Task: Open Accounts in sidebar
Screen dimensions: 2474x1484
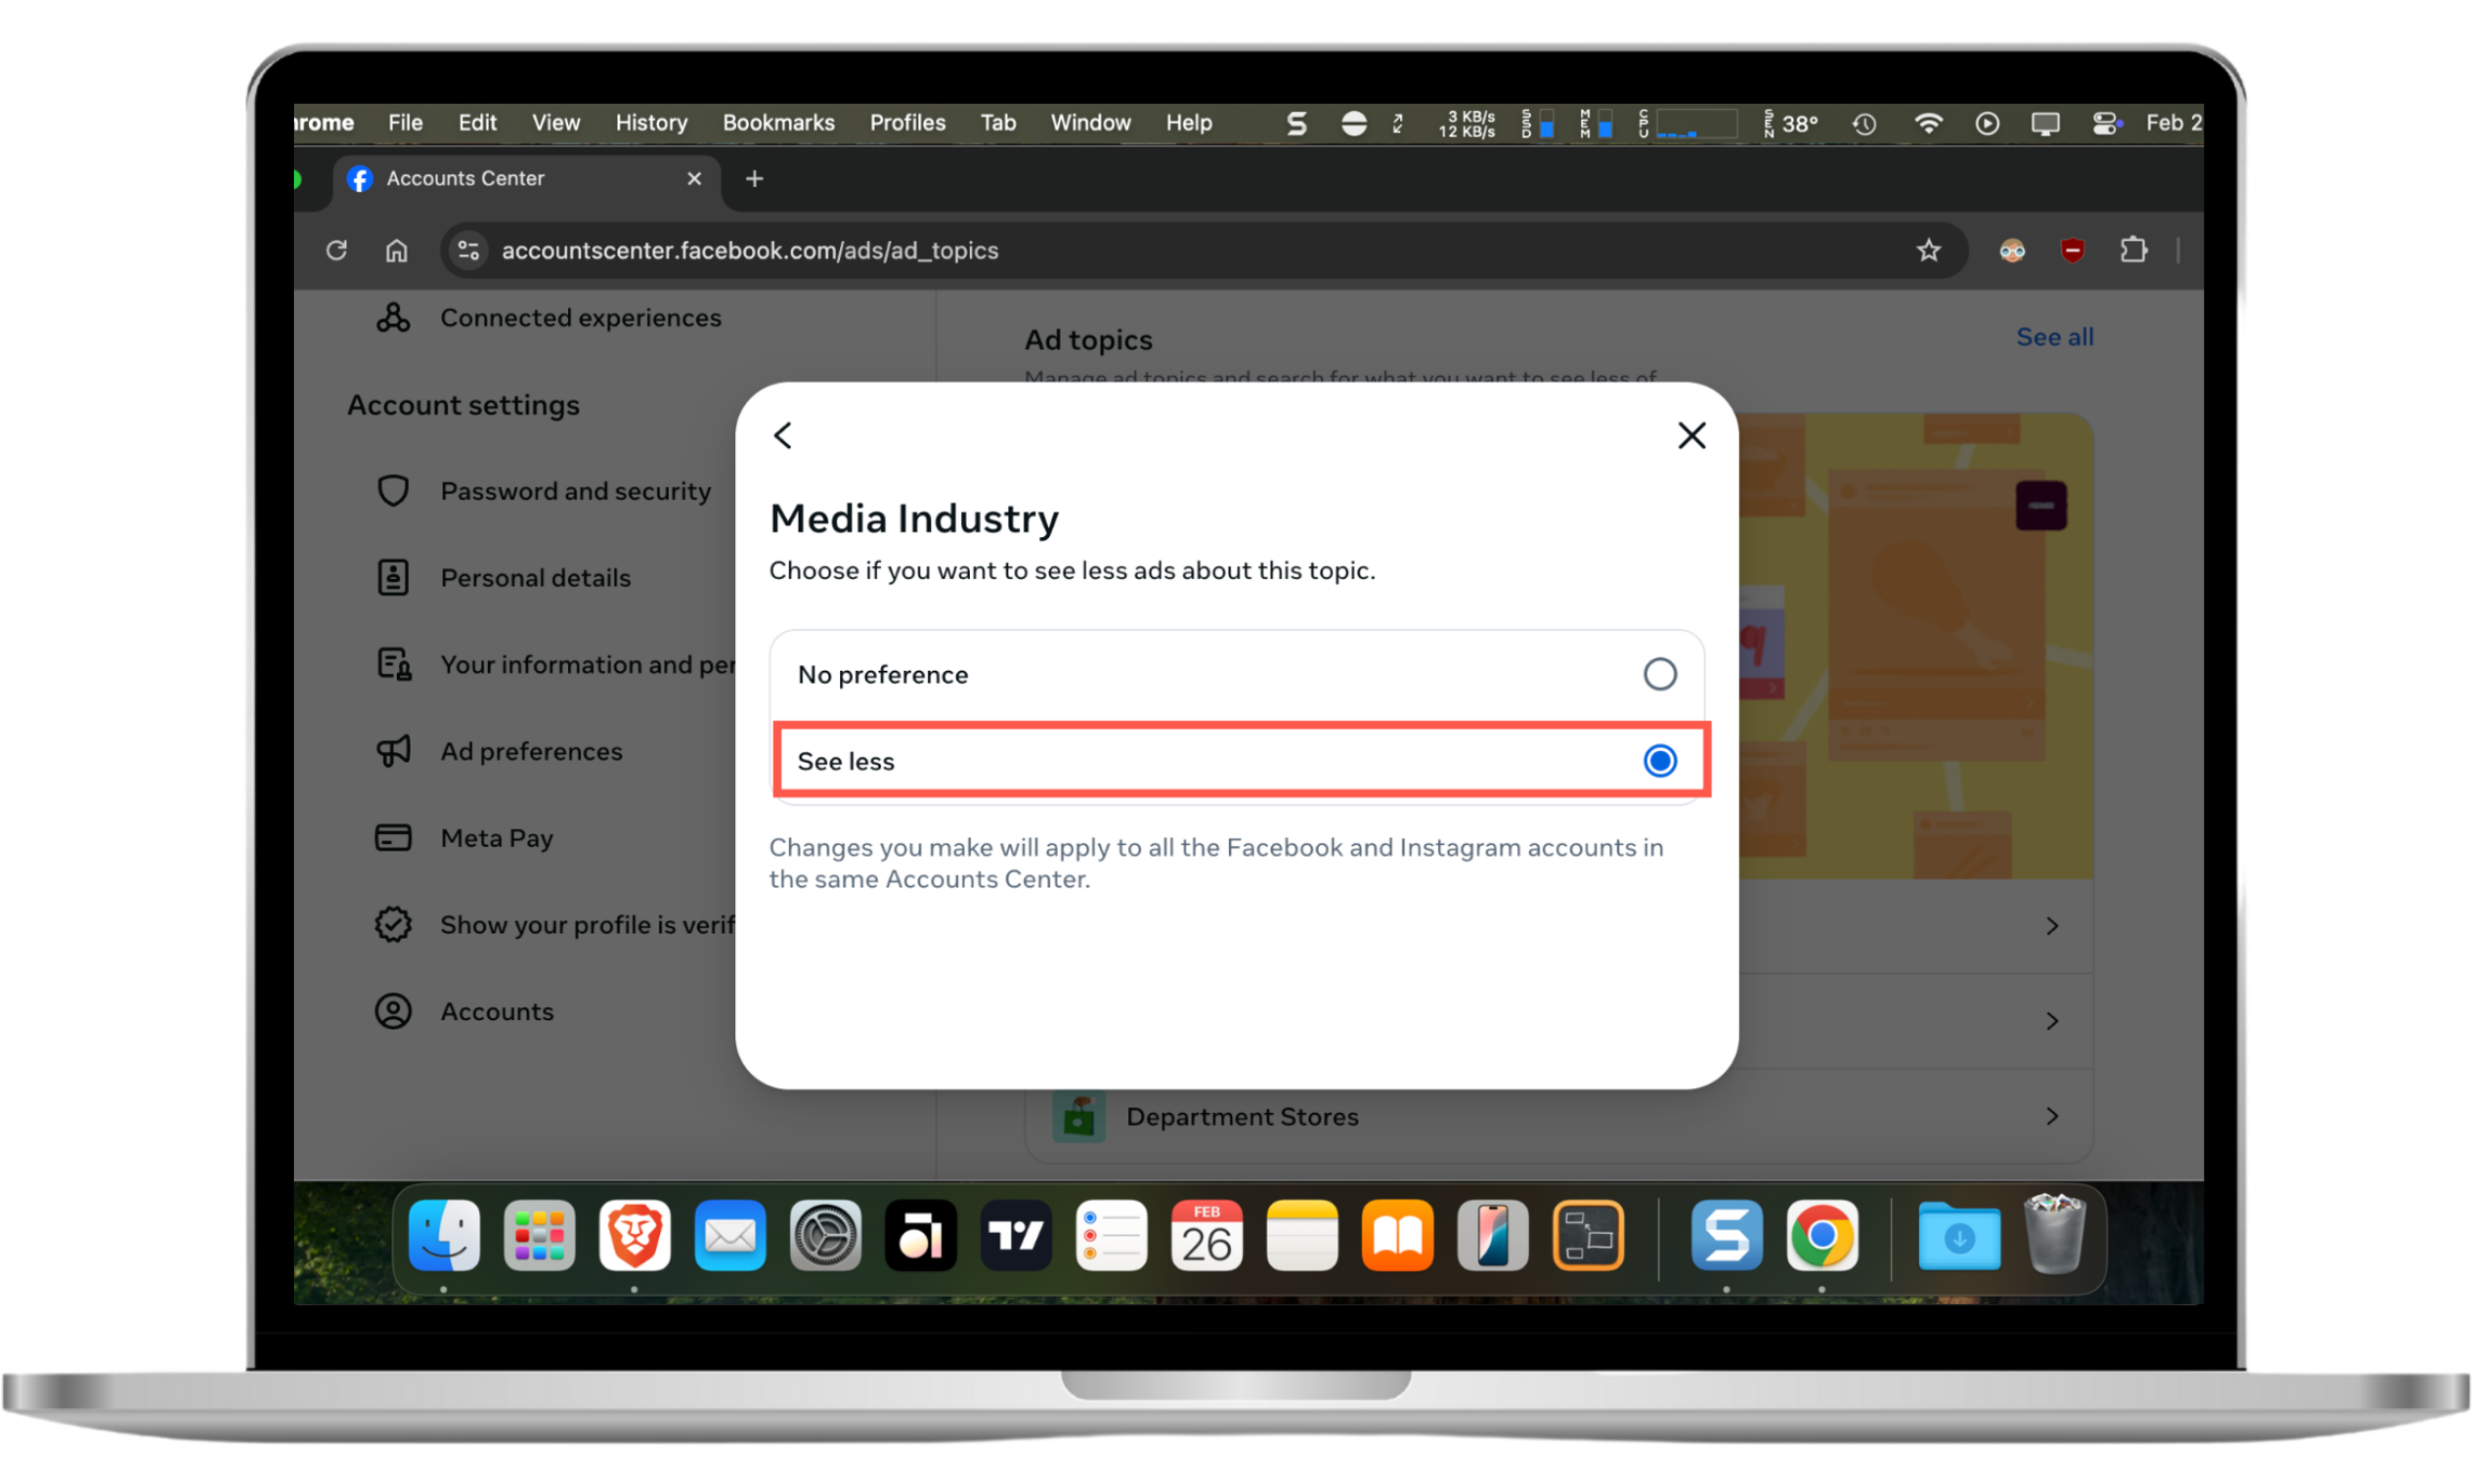Action: [464, 1012]
